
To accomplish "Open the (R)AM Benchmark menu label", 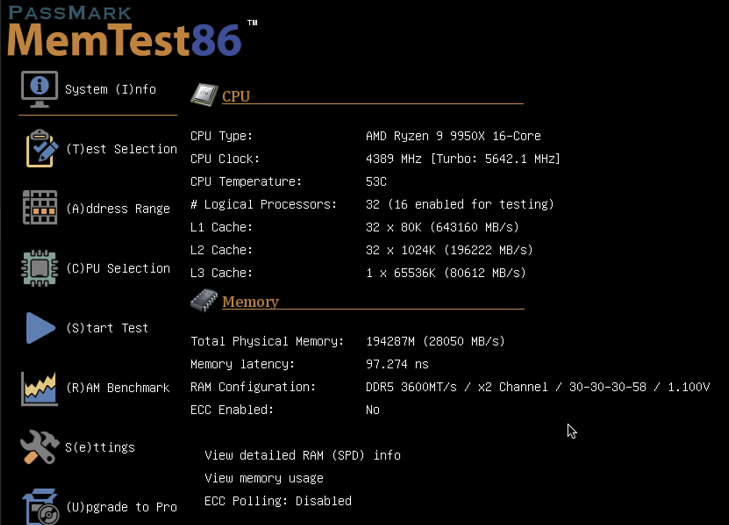I will 118,388.
